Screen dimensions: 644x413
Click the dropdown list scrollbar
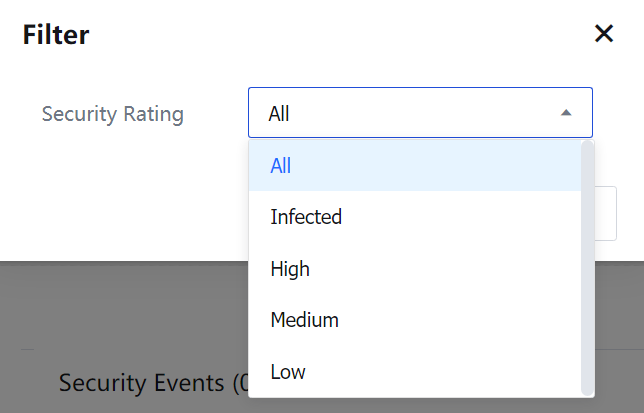(x=587, y=267)
